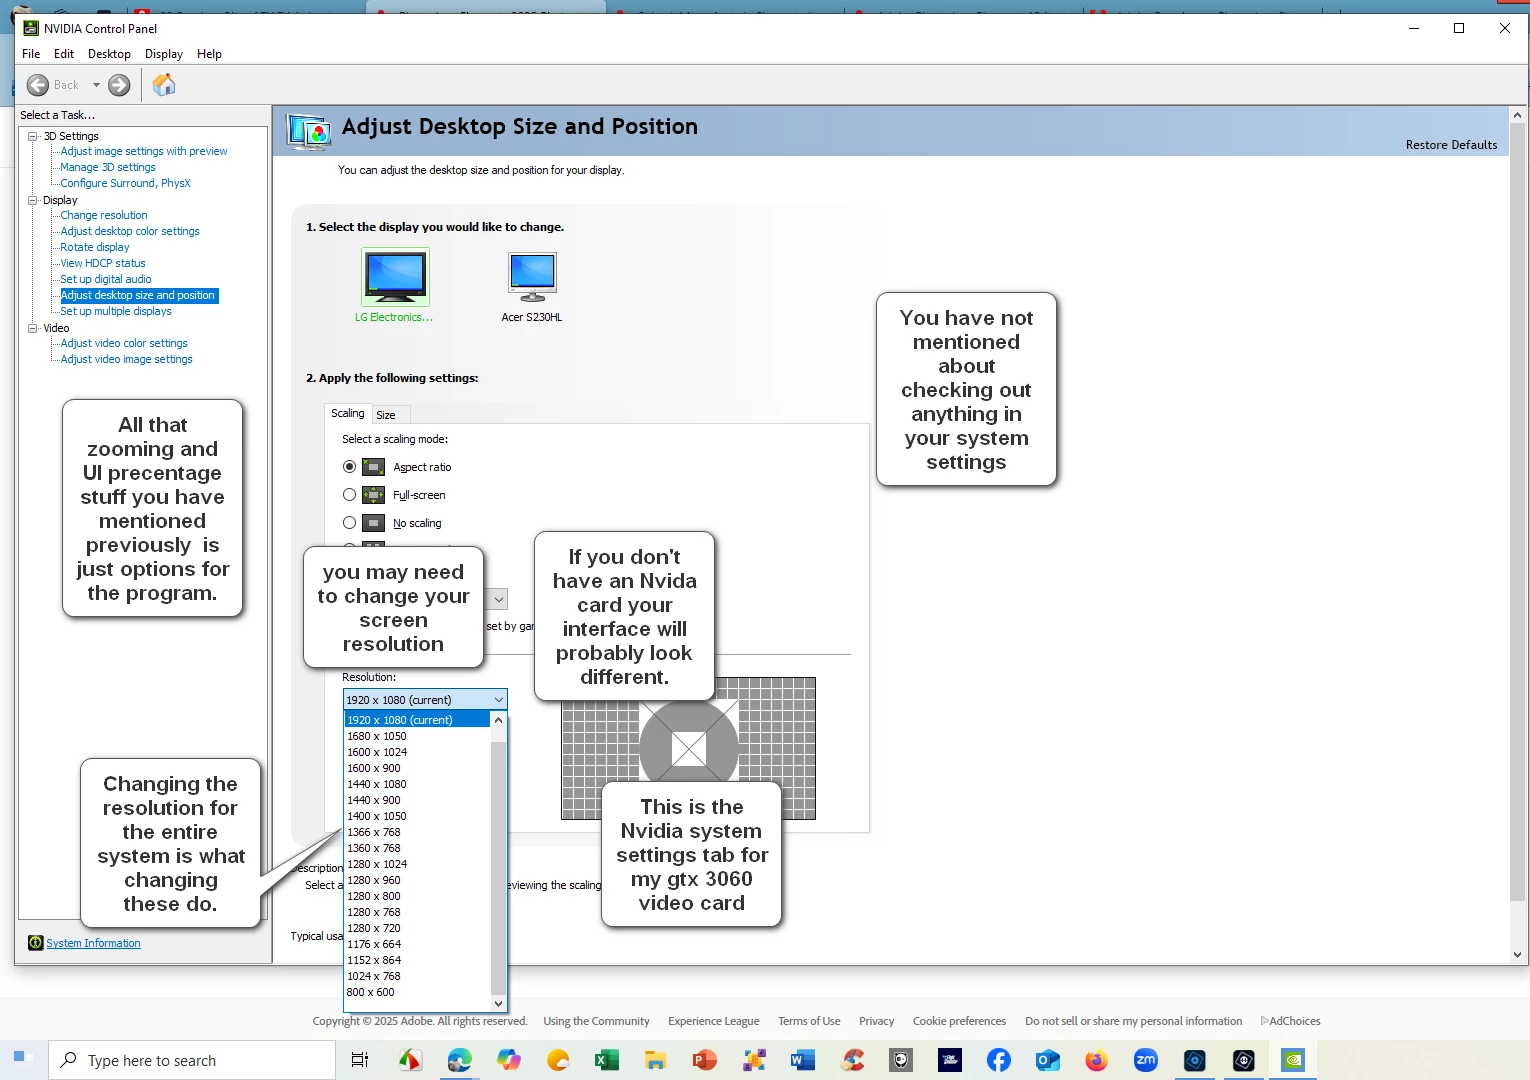
Task: Click the No scaling mode icon
Action: [x=373, y=523]
